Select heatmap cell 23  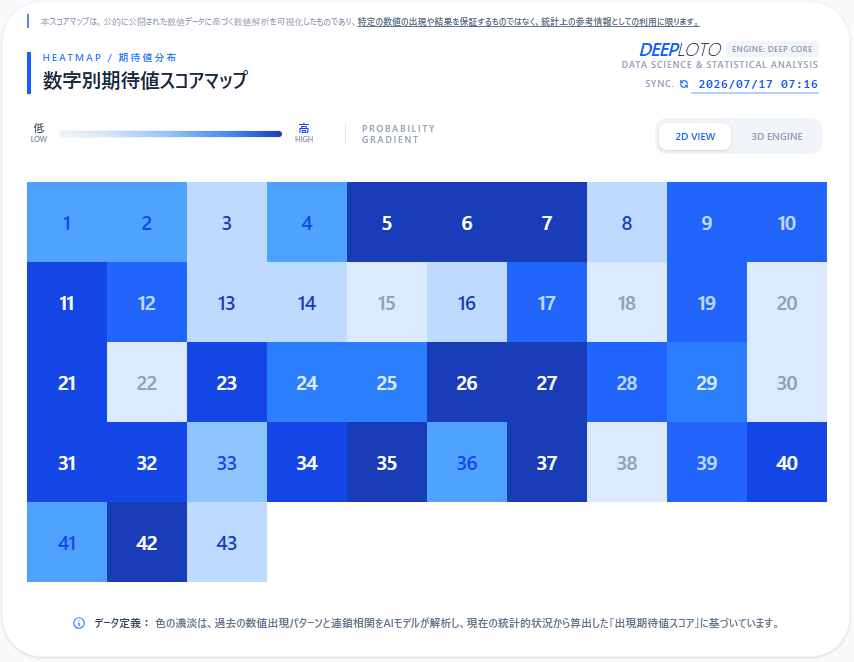tap(227, 382)
